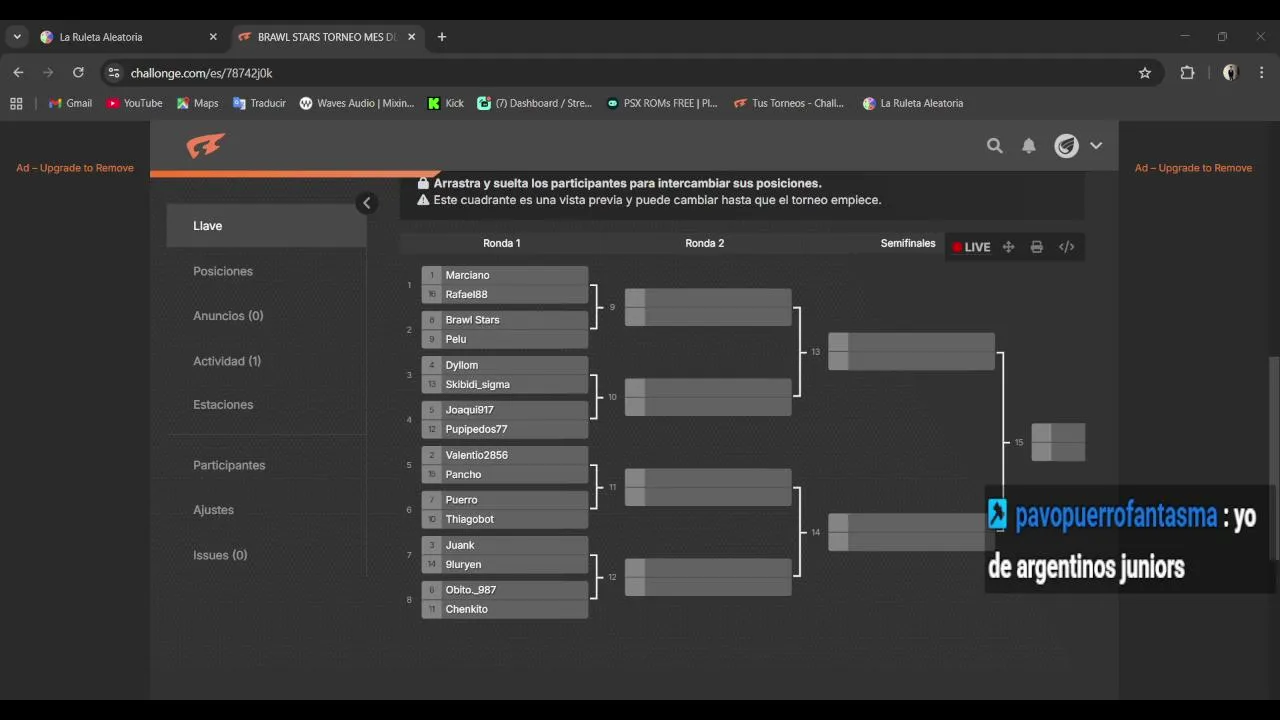The image size is (1280, 720).
Task: Select the Llave sidebar tab
Action: coord(266,226)
